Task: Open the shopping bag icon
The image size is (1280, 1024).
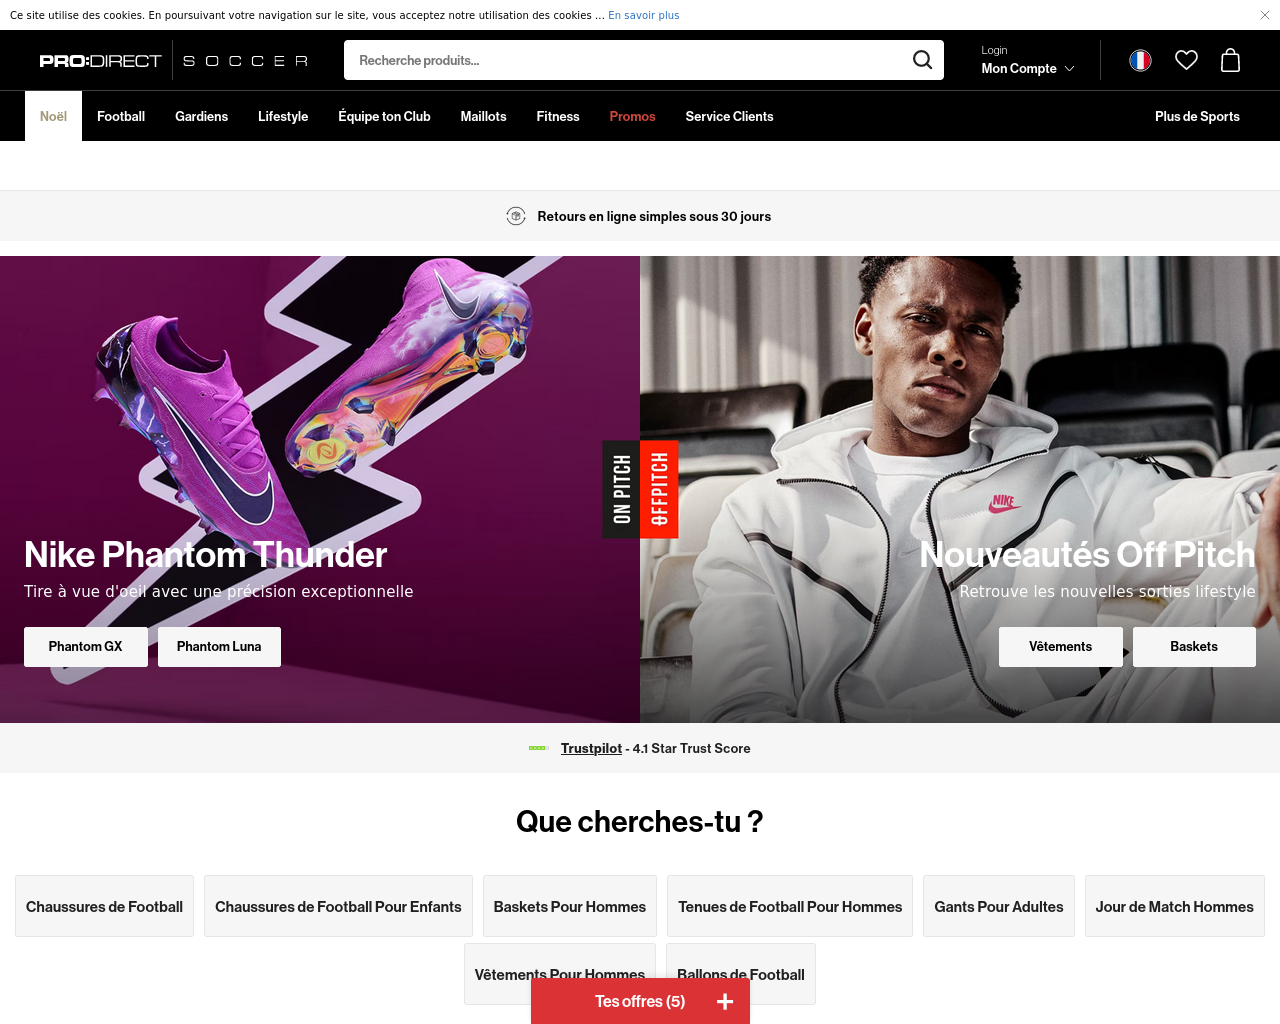Action: click(x=1230, y=60)
